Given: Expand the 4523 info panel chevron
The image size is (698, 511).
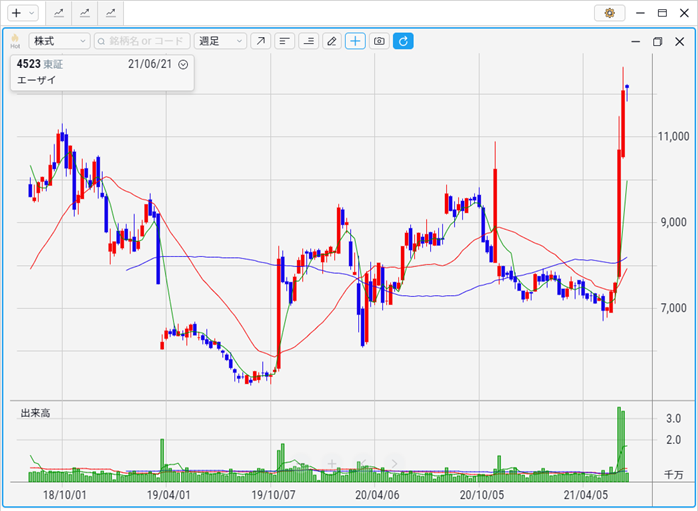Looking at the screenshot, I should click(x=183, y=65).
